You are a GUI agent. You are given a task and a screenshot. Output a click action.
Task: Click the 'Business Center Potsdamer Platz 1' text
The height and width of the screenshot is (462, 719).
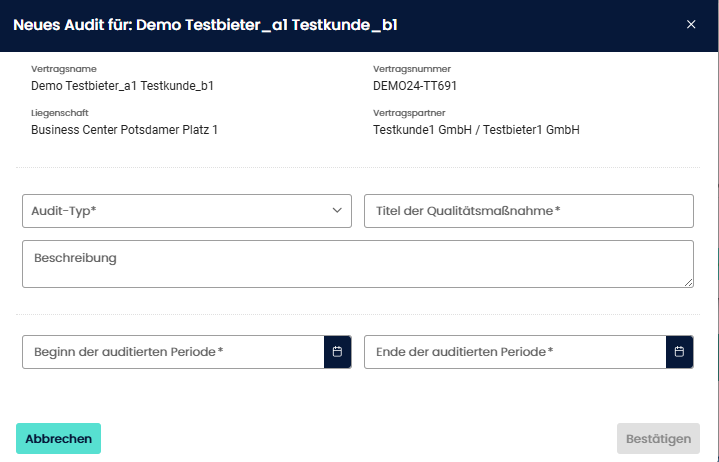(x=124, y=130)
